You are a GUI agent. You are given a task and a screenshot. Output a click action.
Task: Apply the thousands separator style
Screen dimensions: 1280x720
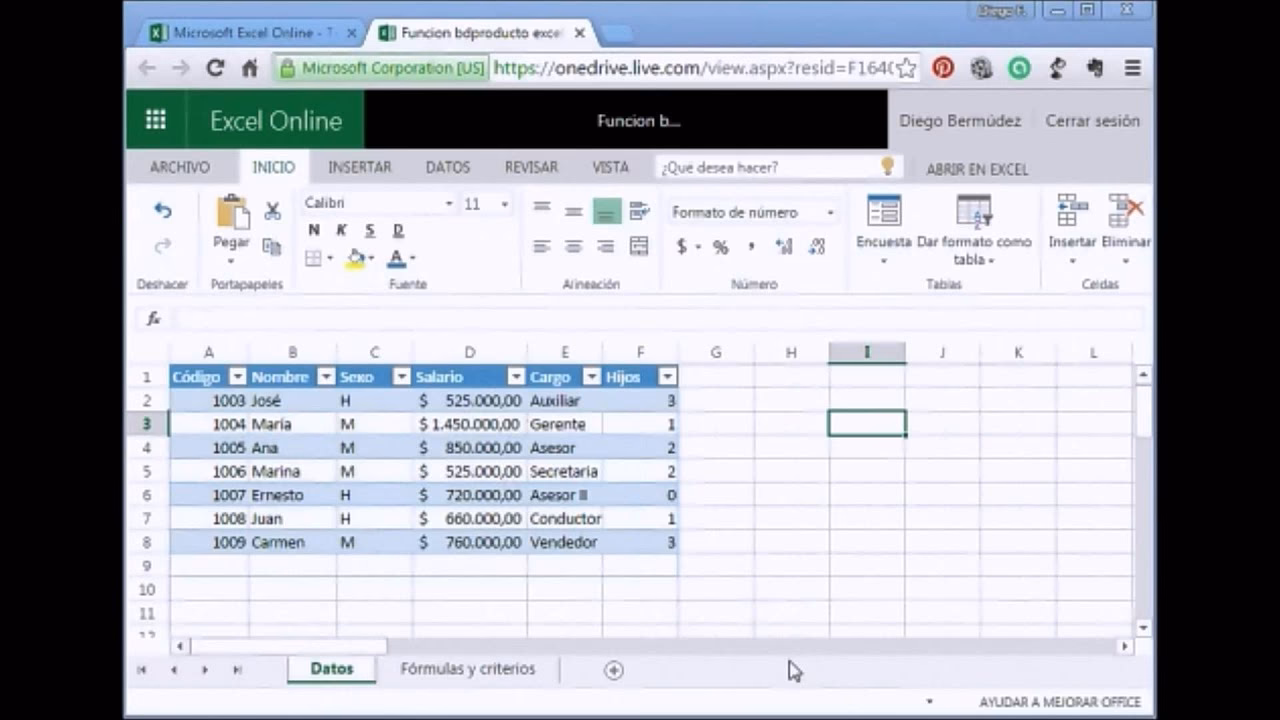point(751,247)
